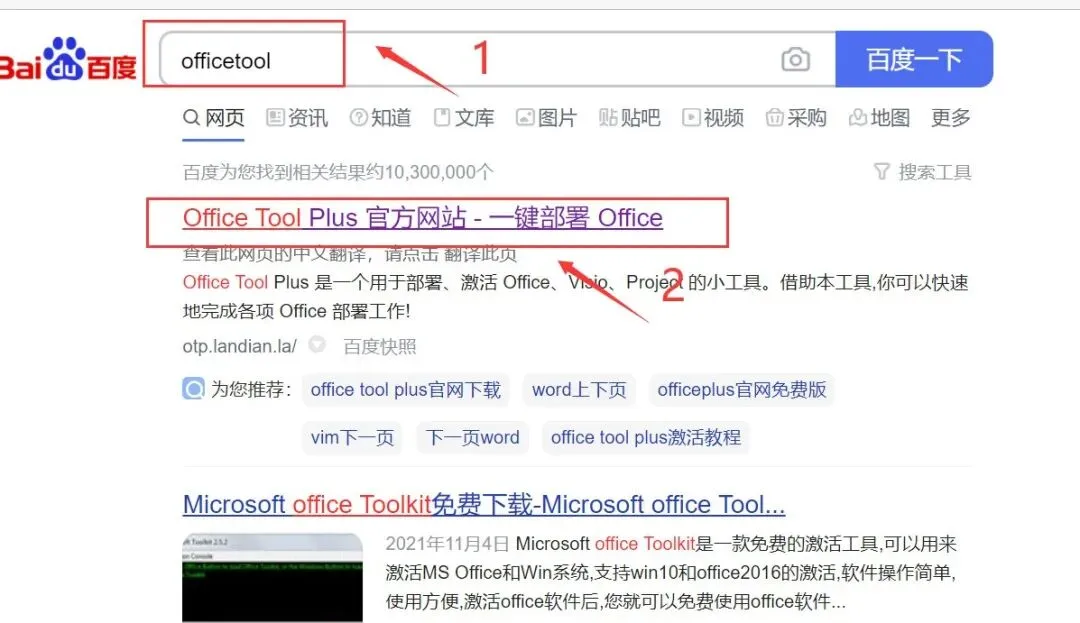Open 搜索工具 filter options
The image size is (1080, 623).
(922, 171)
